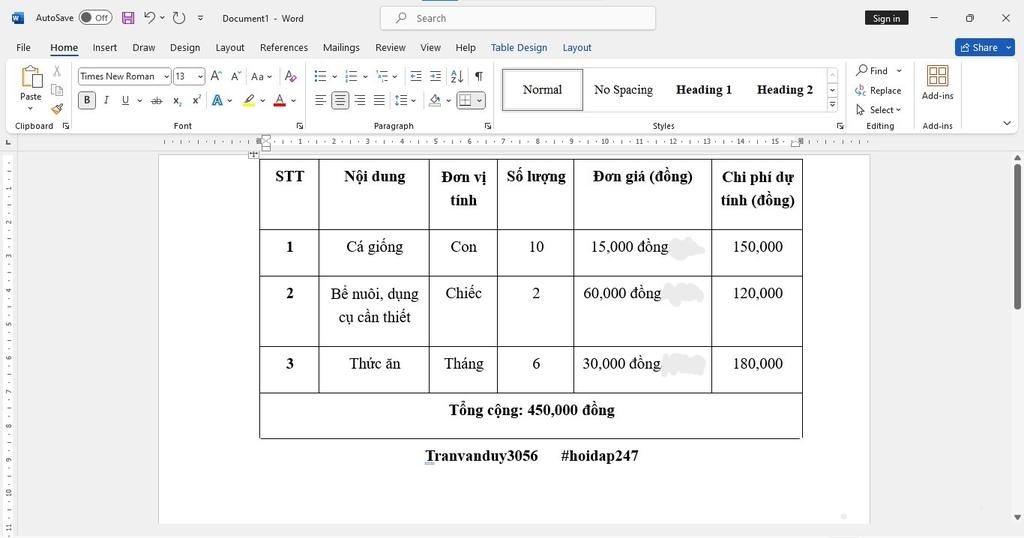Switch to the Insert tab
Viewport: 1024px width, 538px height.
[x=105, y=47]
